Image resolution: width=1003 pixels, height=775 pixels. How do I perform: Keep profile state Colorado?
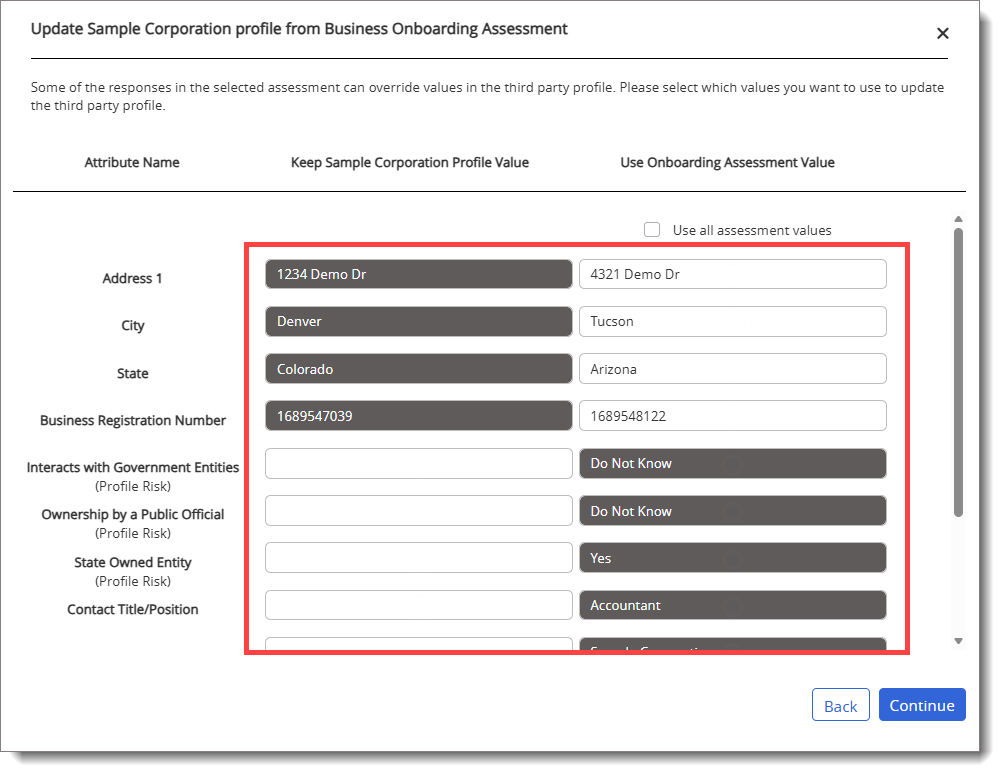point(418,369)
